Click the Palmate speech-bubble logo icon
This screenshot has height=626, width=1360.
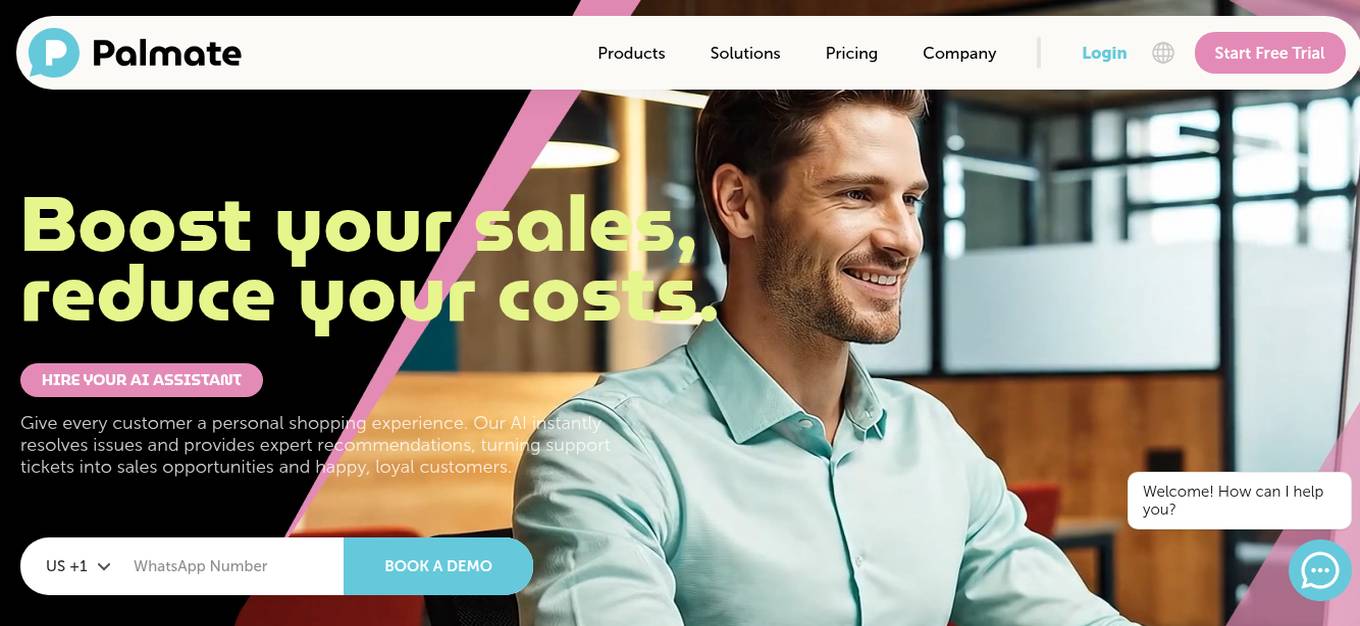53,53
